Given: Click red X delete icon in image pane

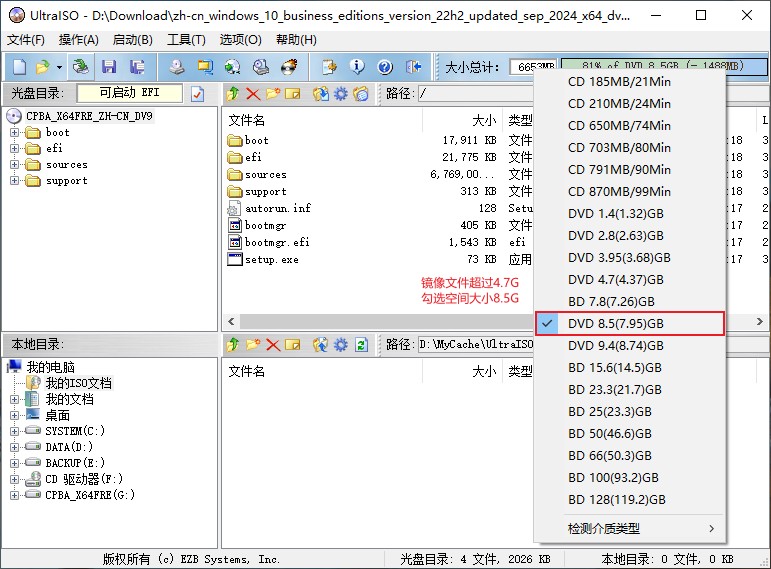Looking at the screenshot, I should click(253, 93).
